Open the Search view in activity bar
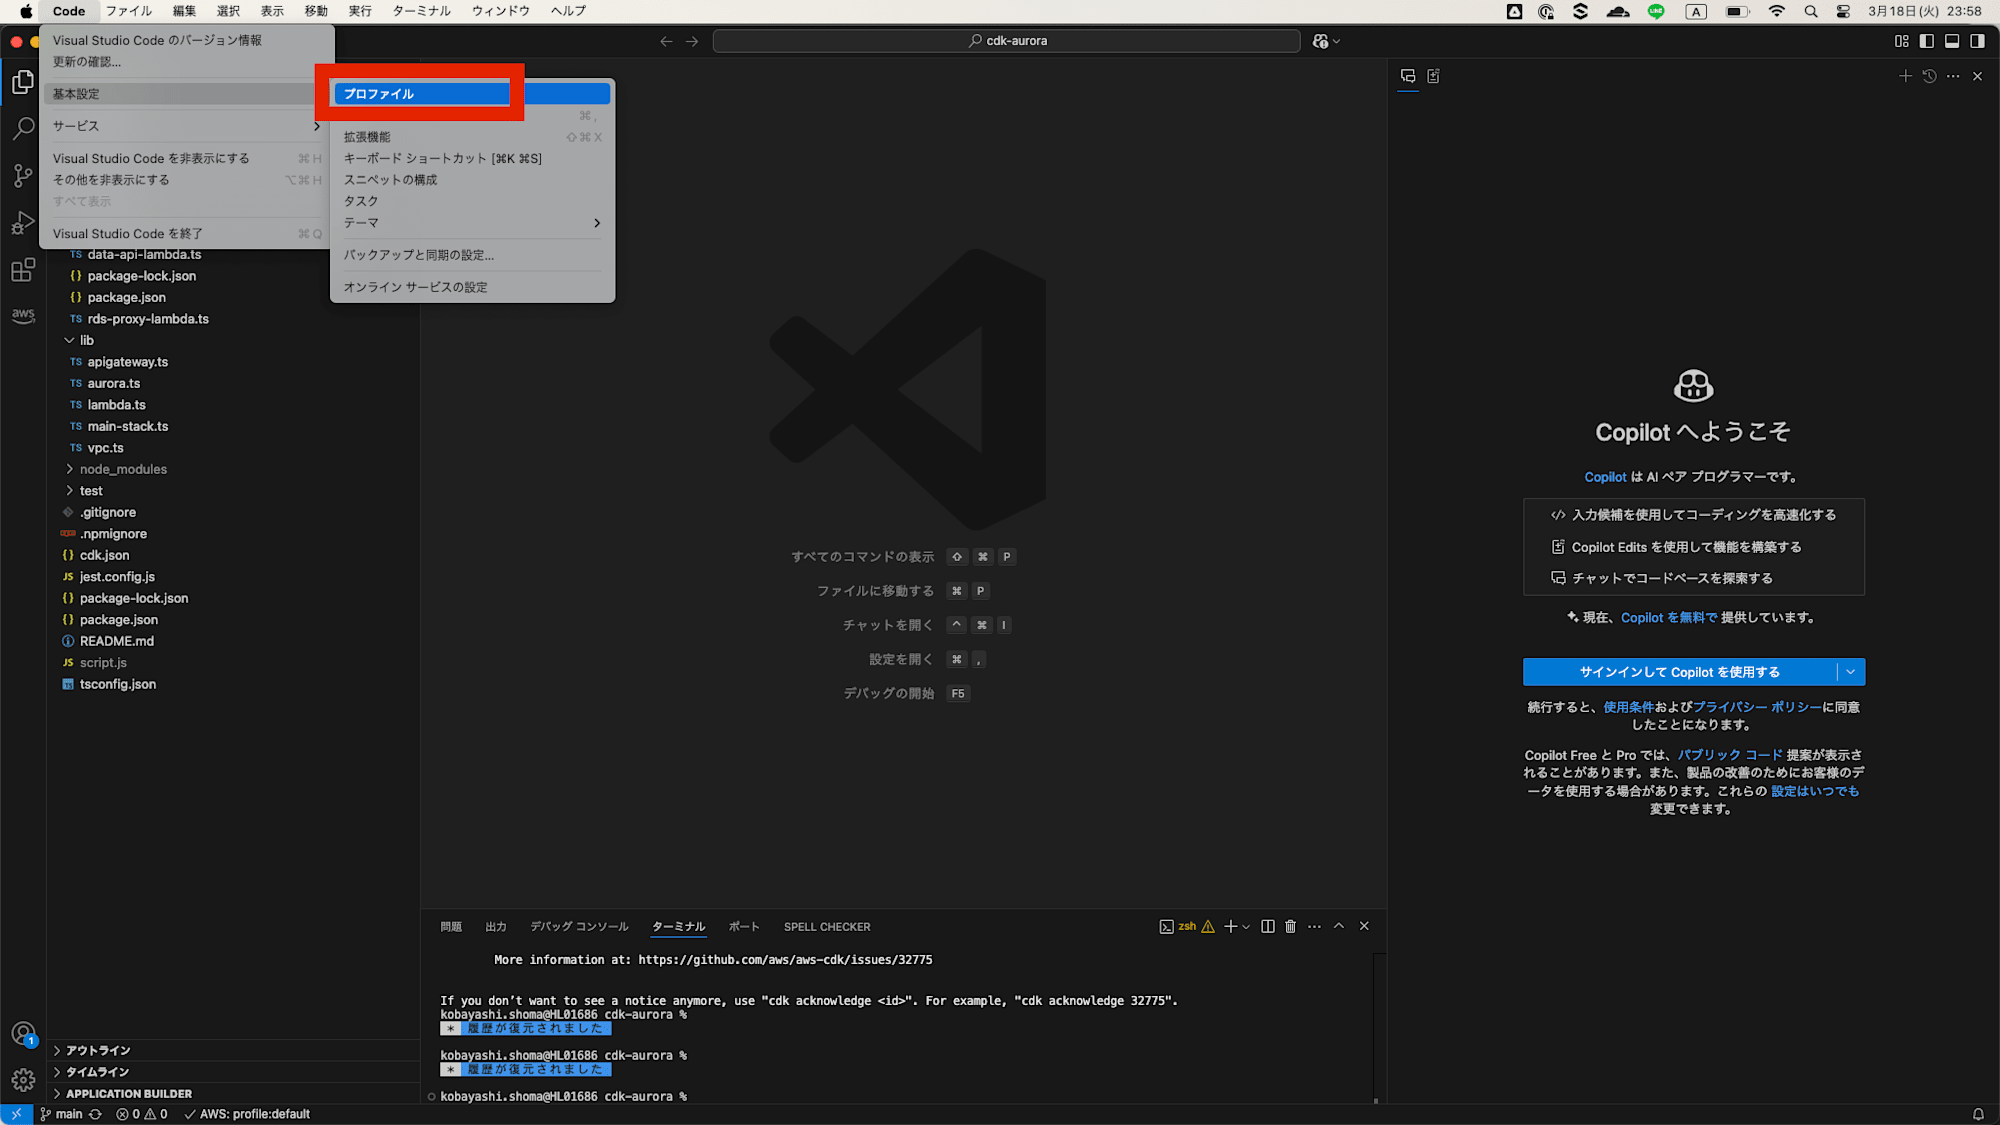 [x=23, y=128]
